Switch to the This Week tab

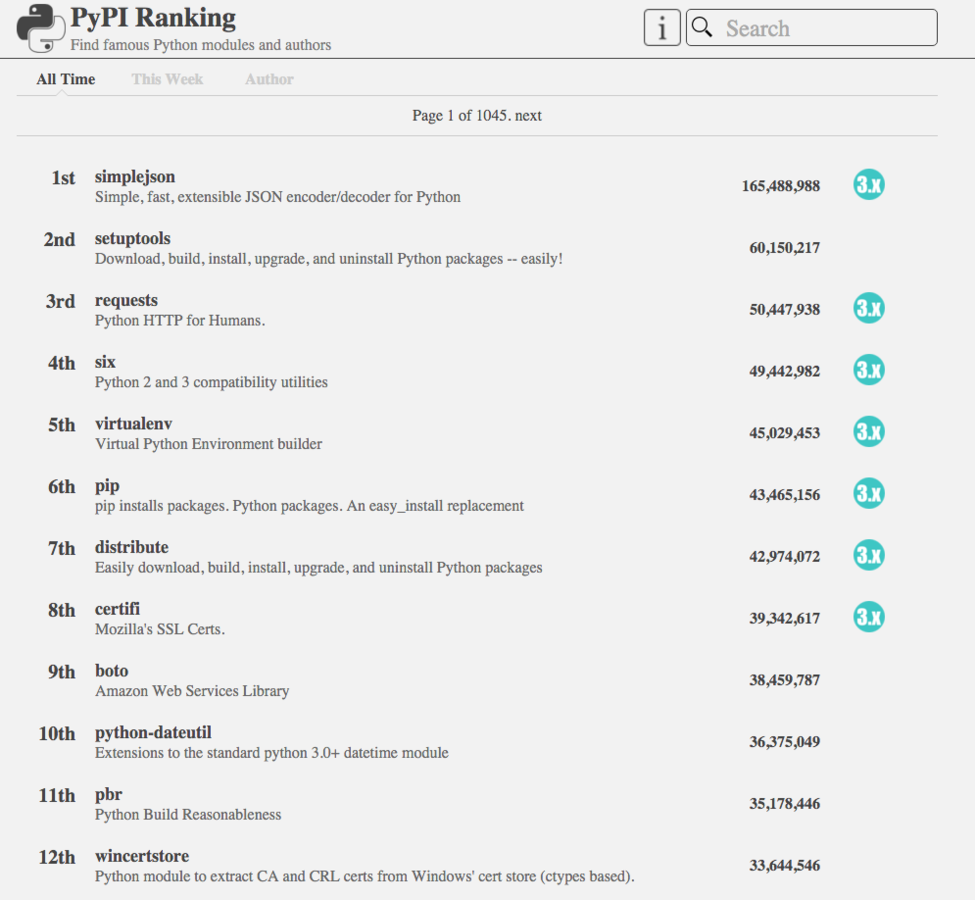167,79
